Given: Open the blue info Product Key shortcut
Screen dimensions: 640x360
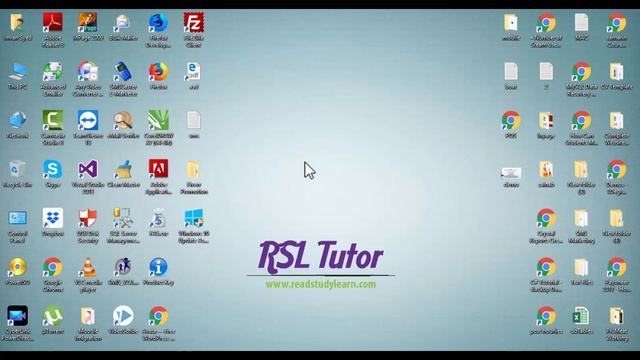Looking at the screenshot, I should click(158, 267).
